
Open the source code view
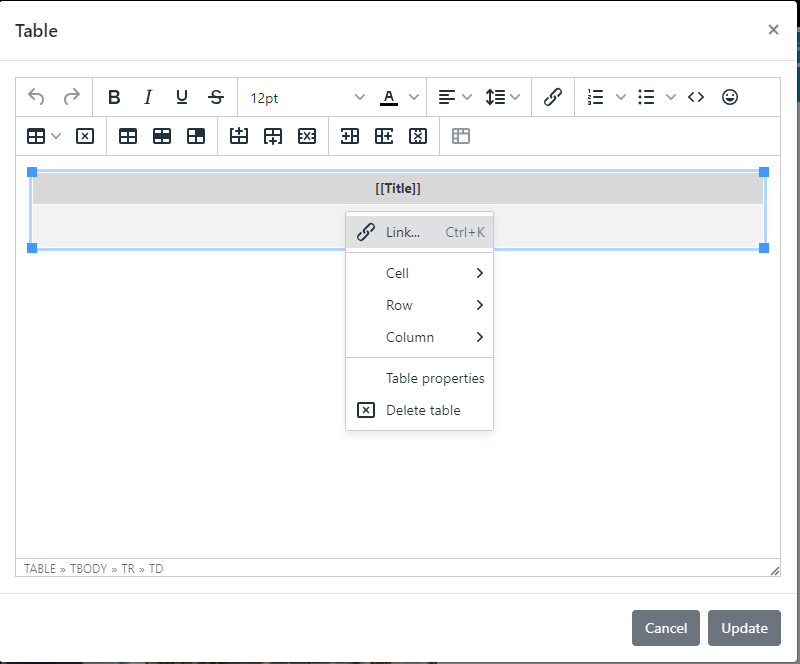(x=696, y=97)
